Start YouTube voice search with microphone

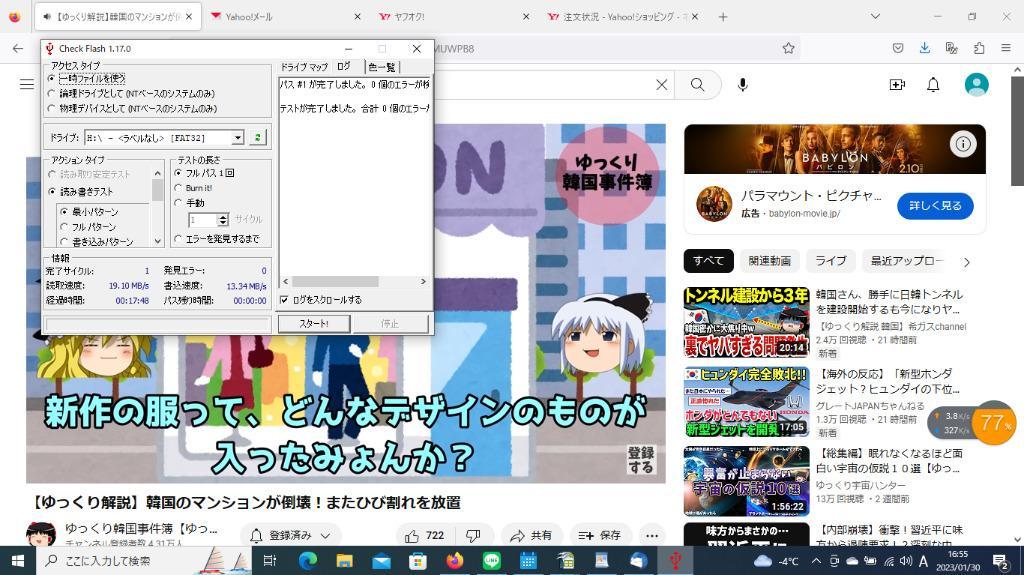click(x=743, y=85)
